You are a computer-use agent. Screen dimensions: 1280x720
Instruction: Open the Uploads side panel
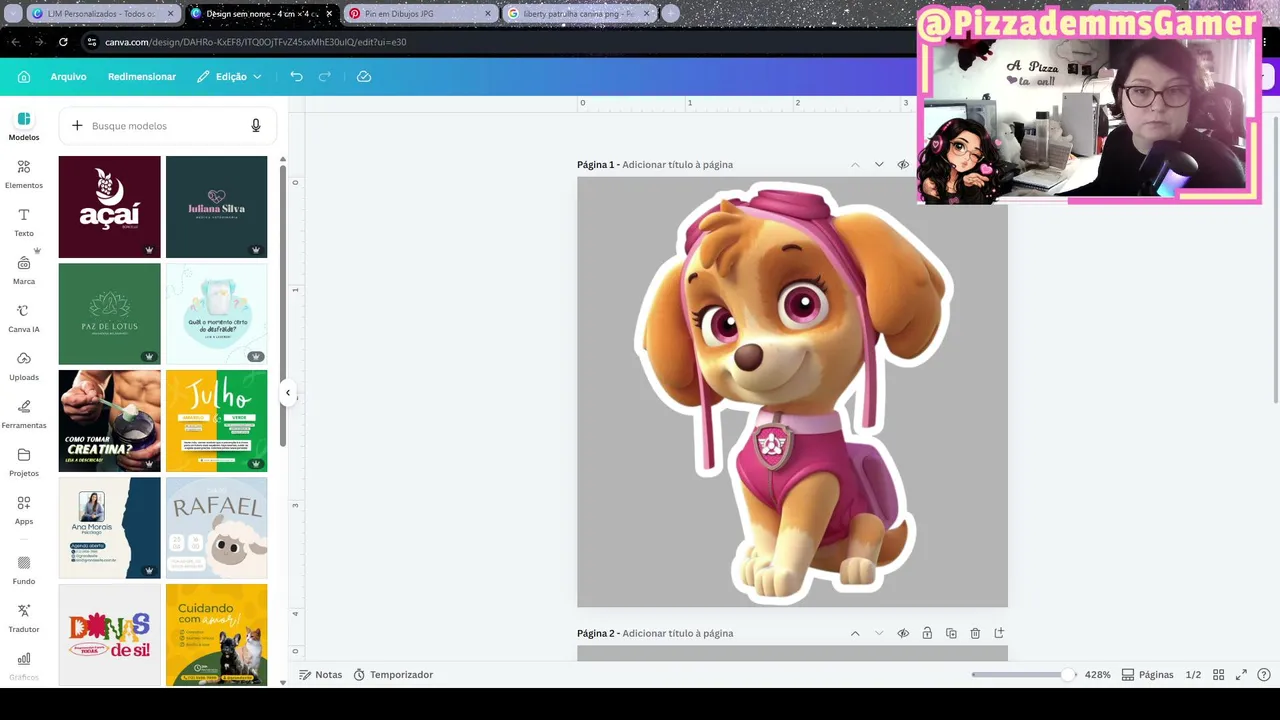pos(24,366)
